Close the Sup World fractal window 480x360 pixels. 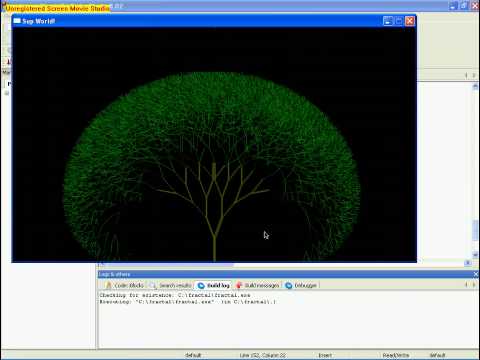(410, 21)
